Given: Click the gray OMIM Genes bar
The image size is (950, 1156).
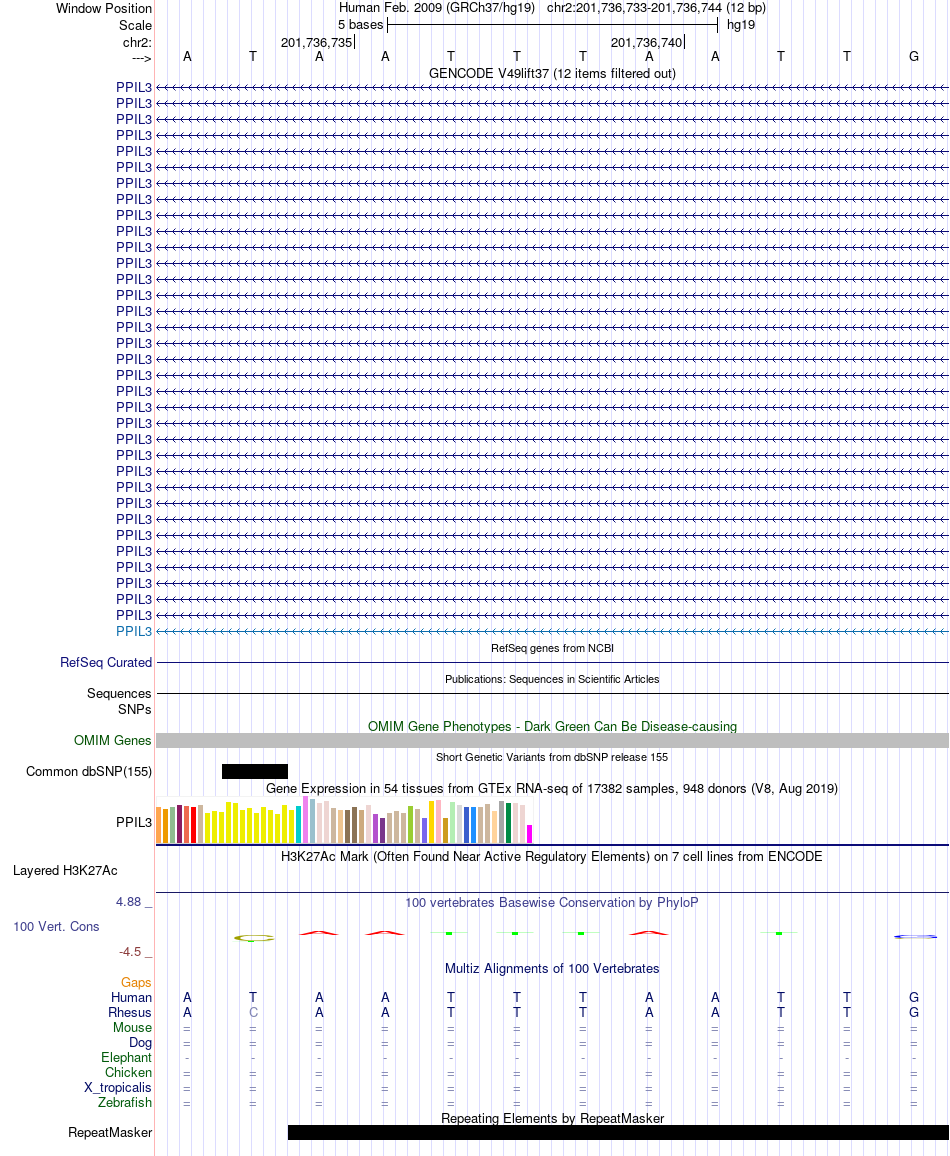Looking at the screenshot, I should tap(552, 741).
